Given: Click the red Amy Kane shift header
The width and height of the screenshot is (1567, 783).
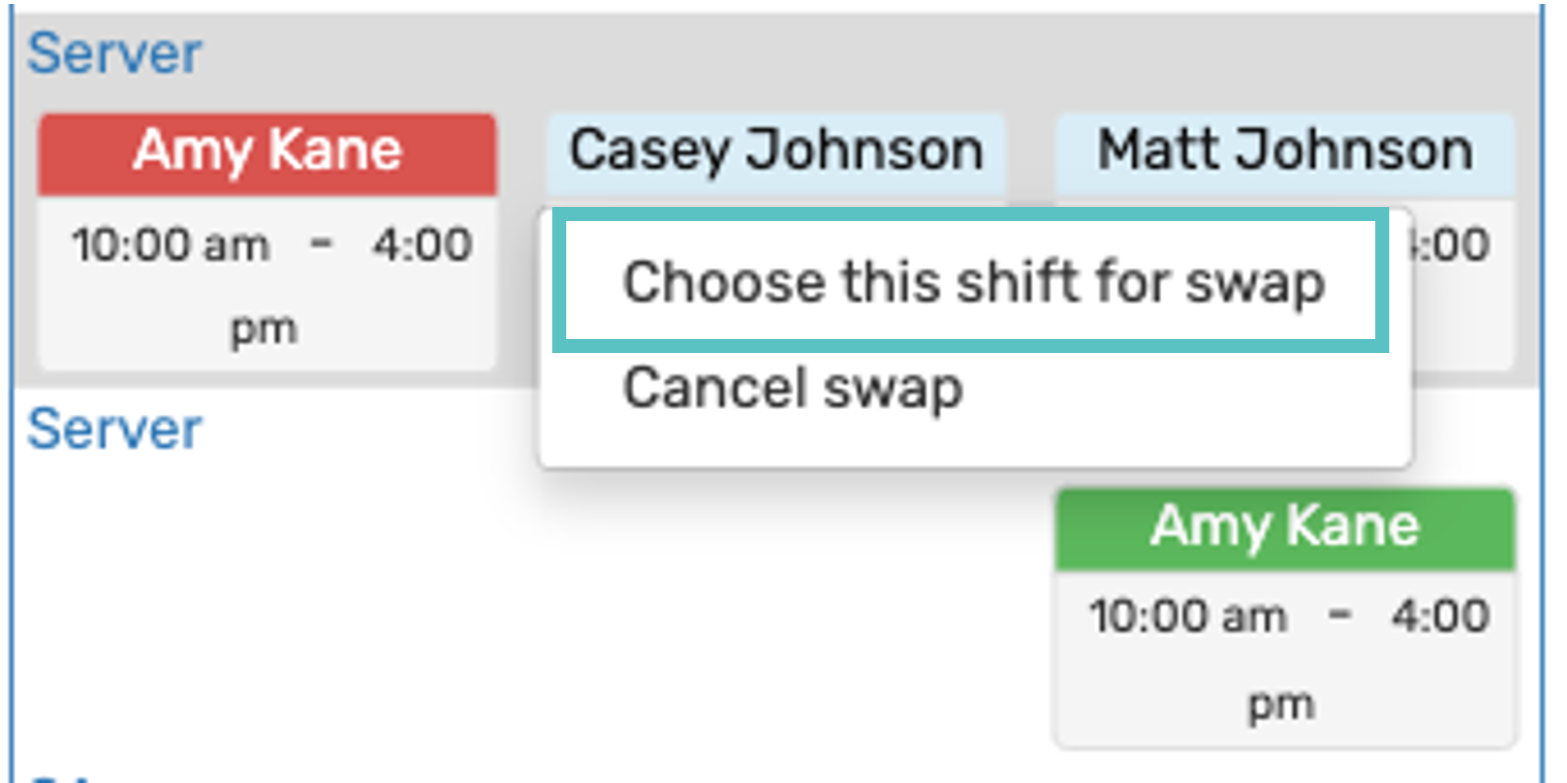Looking at the screenshot, I should point(267,152).
